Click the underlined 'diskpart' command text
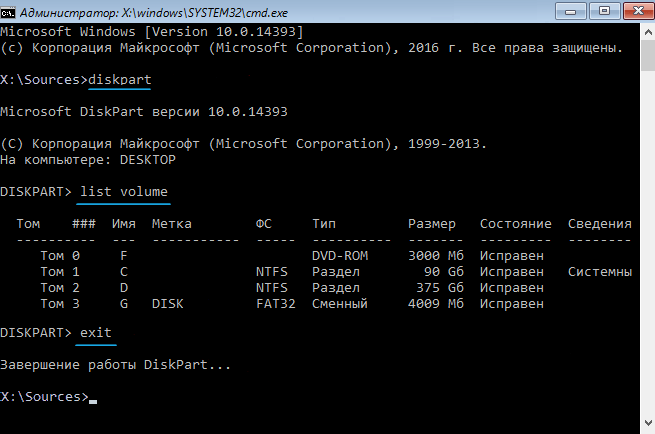655x434 pixels. pos(120,79)
